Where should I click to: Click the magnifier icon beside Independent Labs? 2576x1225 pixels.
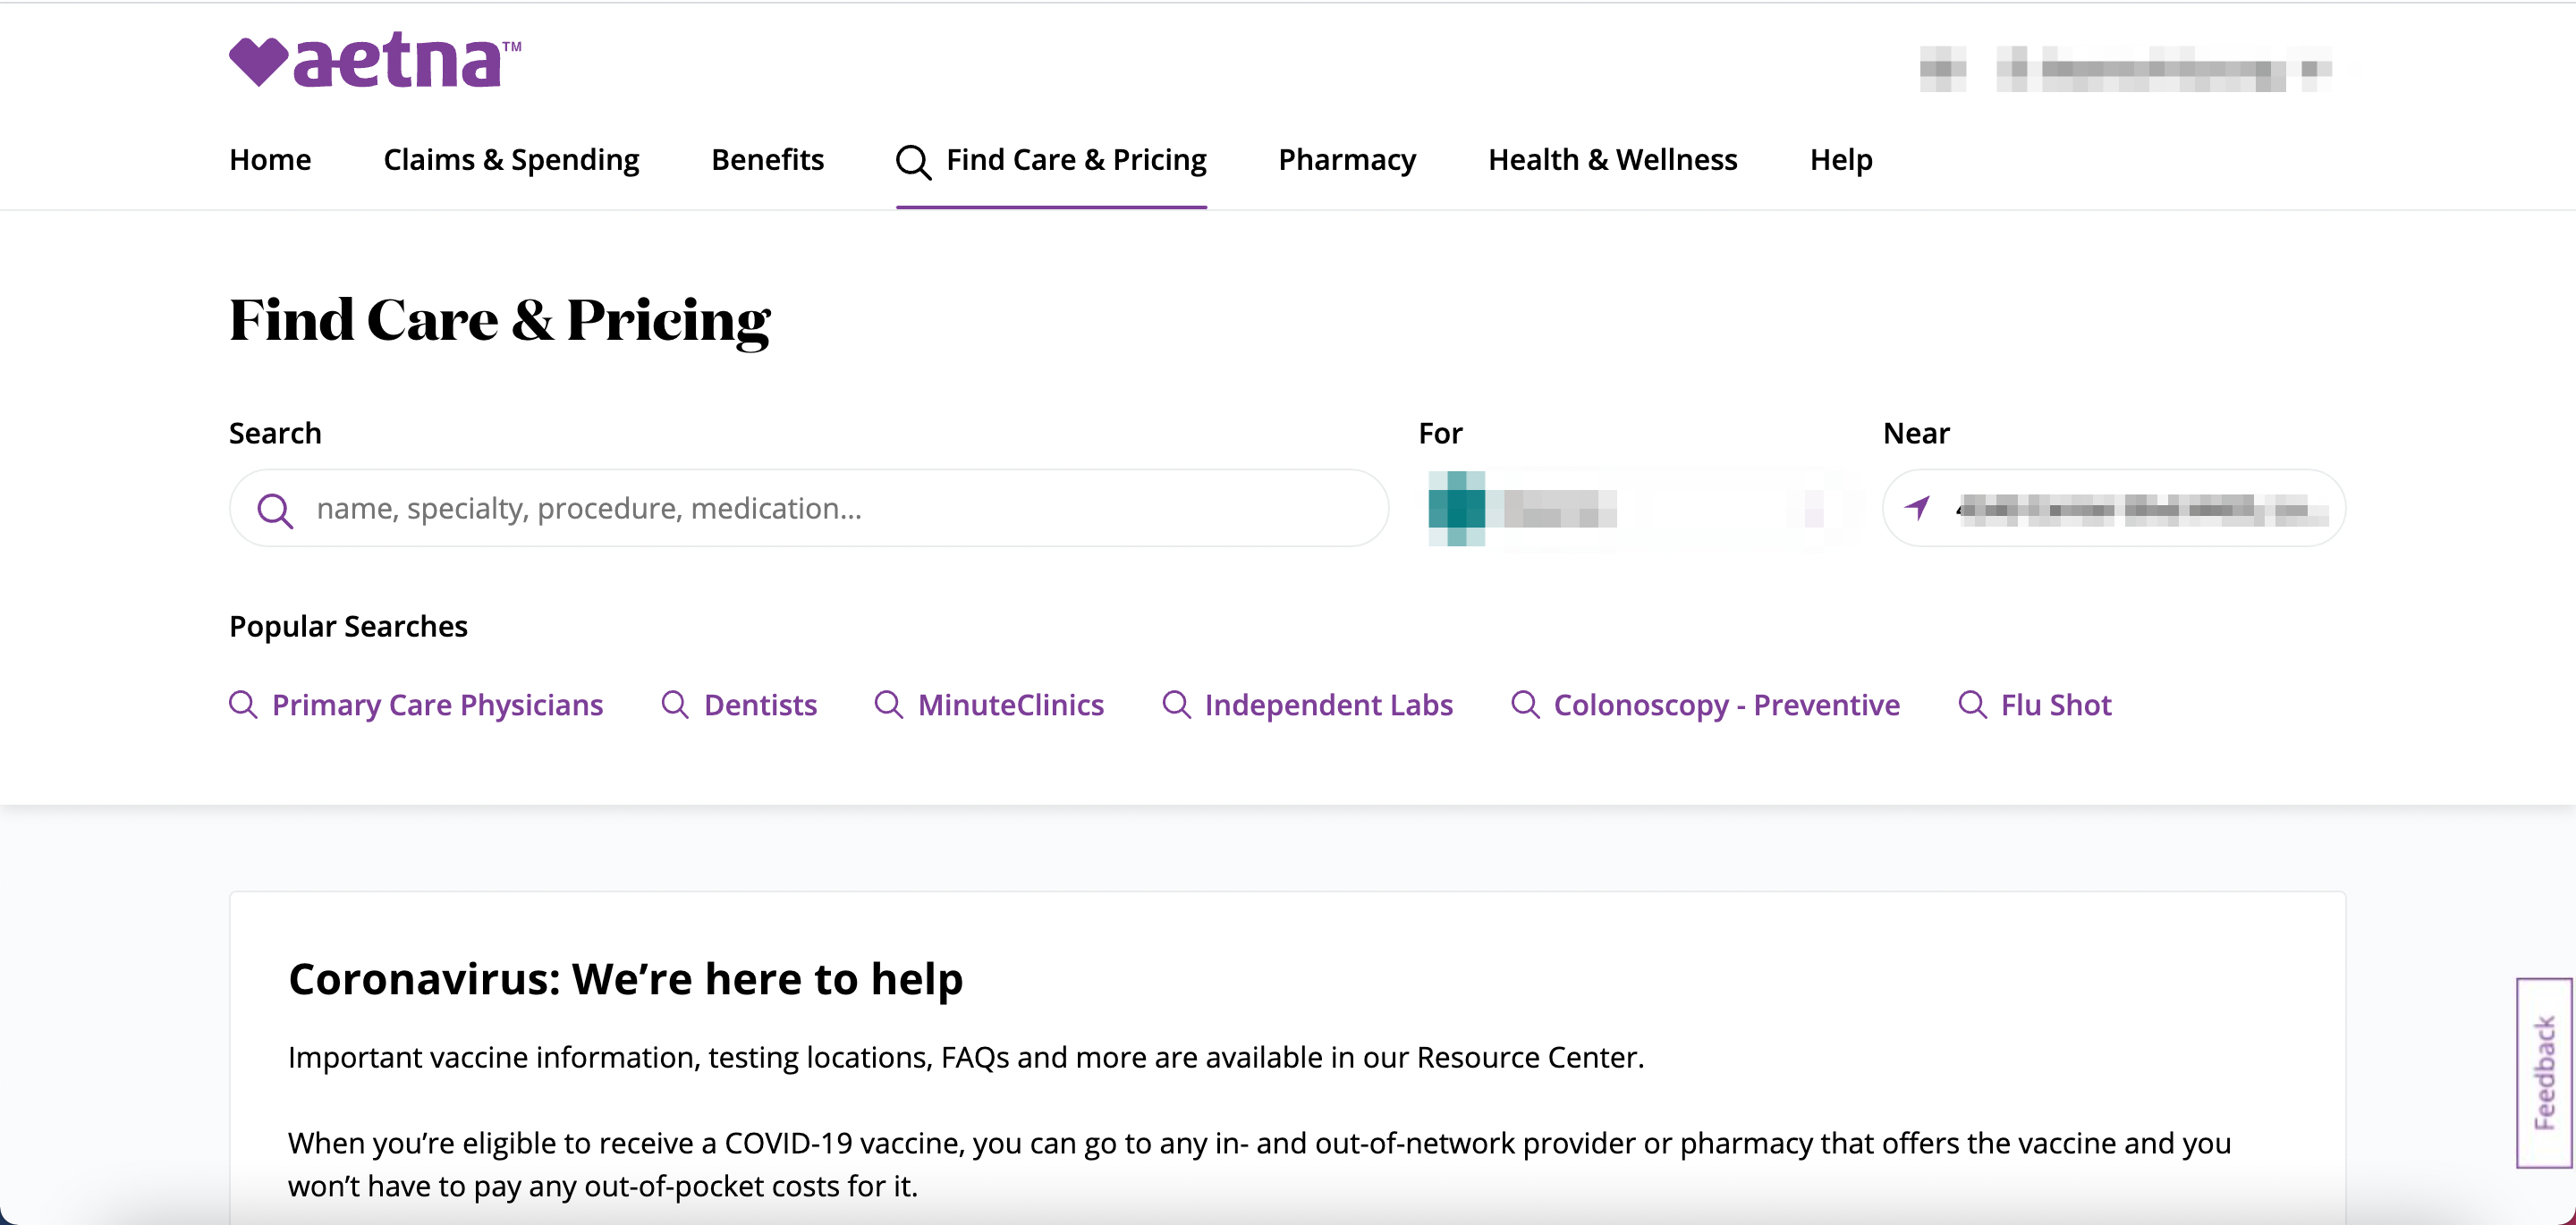point(1176,705)
